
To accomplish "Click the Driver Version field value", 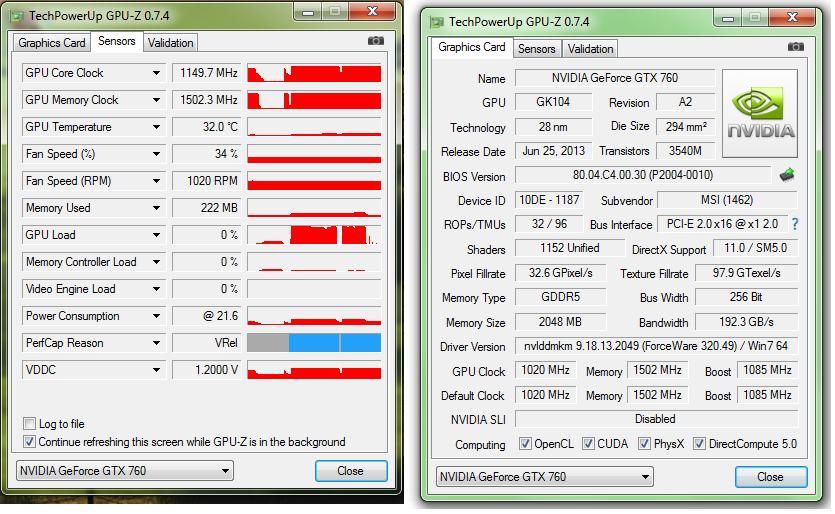I will (x=656, y=346).
